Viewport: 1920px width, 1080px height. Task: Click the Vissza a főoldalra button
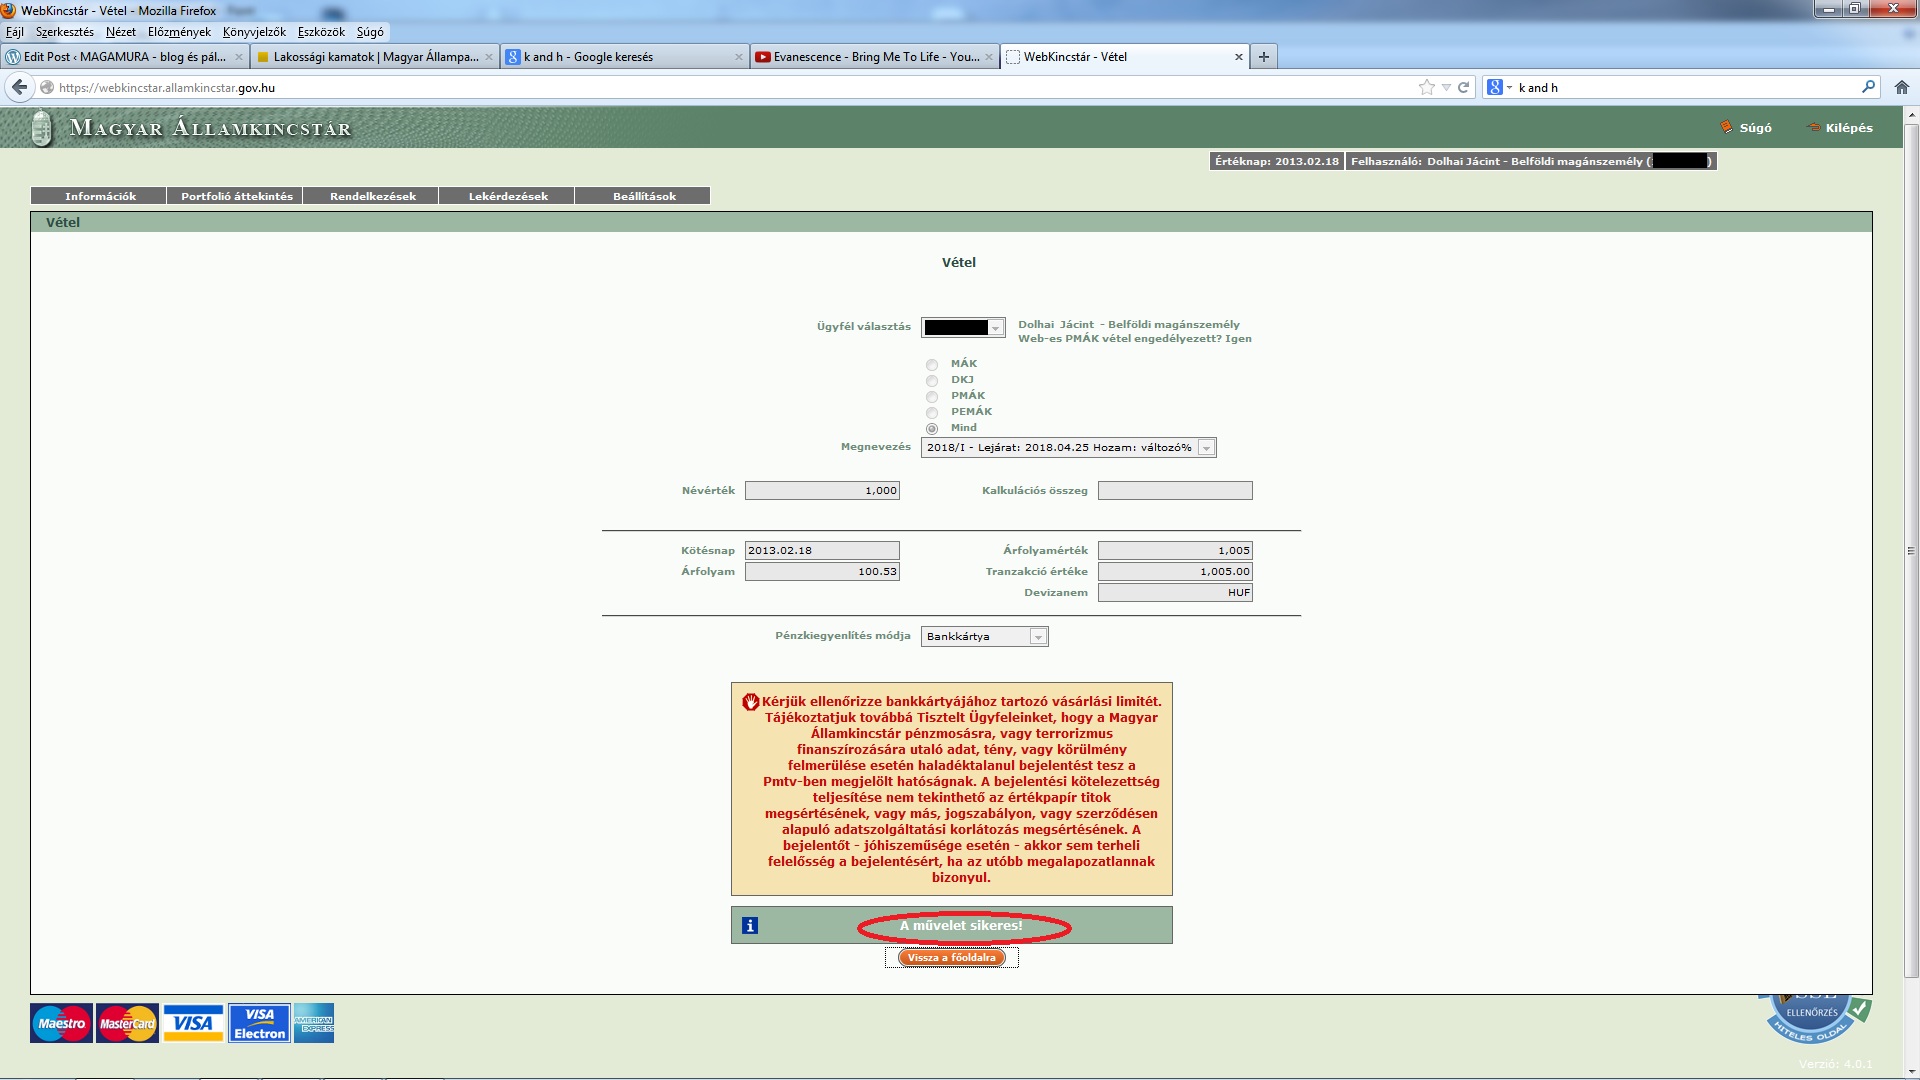pyautogui.click(x=951, y=958)
